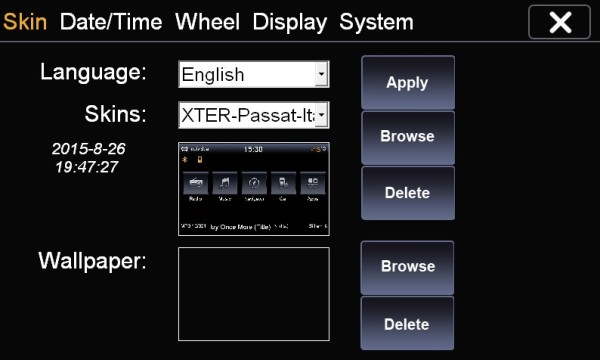Open the XTER-Passat skin combo box
The image size is (600, 360).
tap(254, 115)
